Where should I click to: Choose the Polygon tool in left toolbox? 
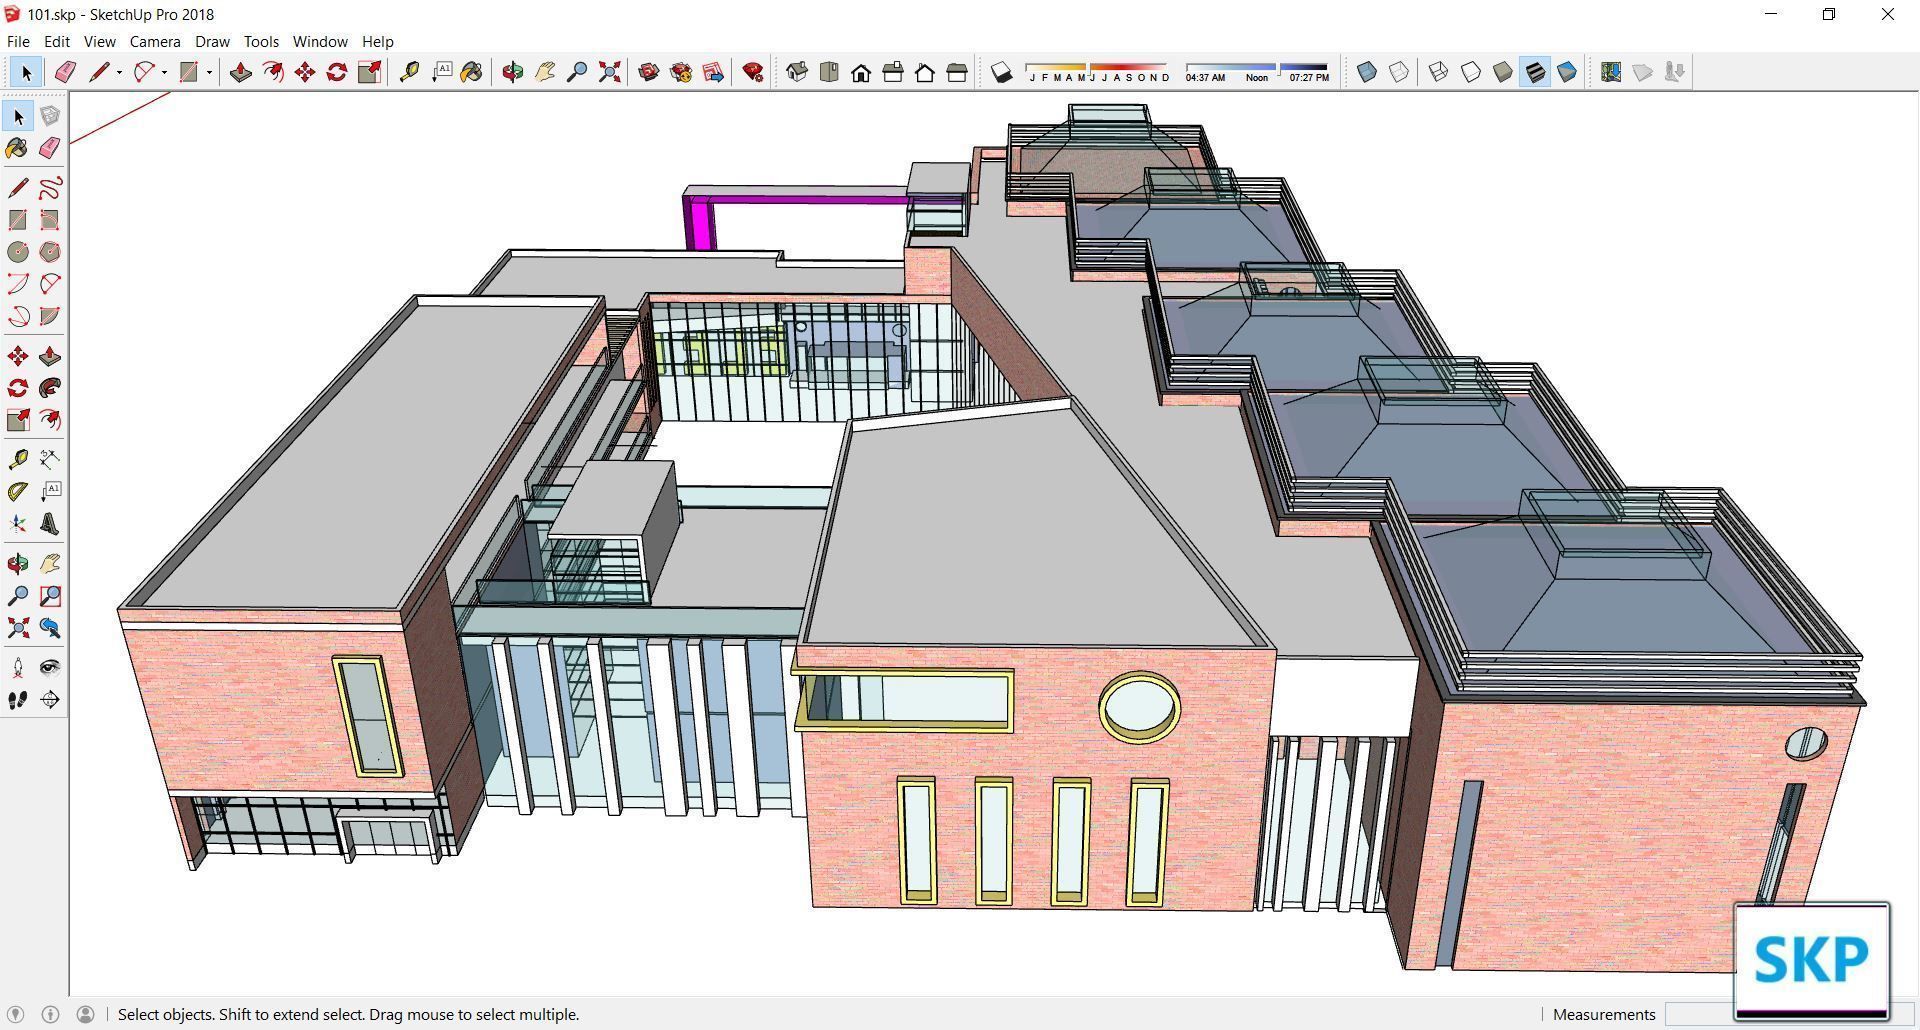pyautogui.click(x=50, y=252)
